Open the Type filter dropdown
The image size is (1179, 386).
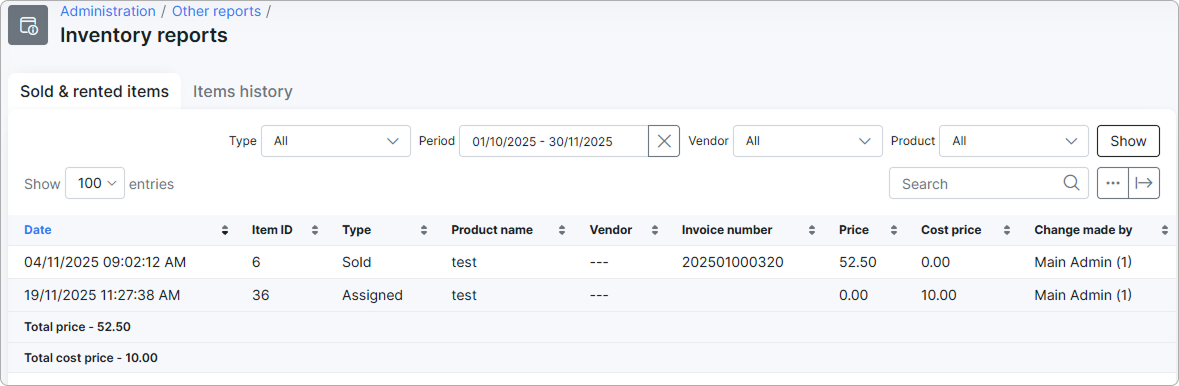coord(336,141)
